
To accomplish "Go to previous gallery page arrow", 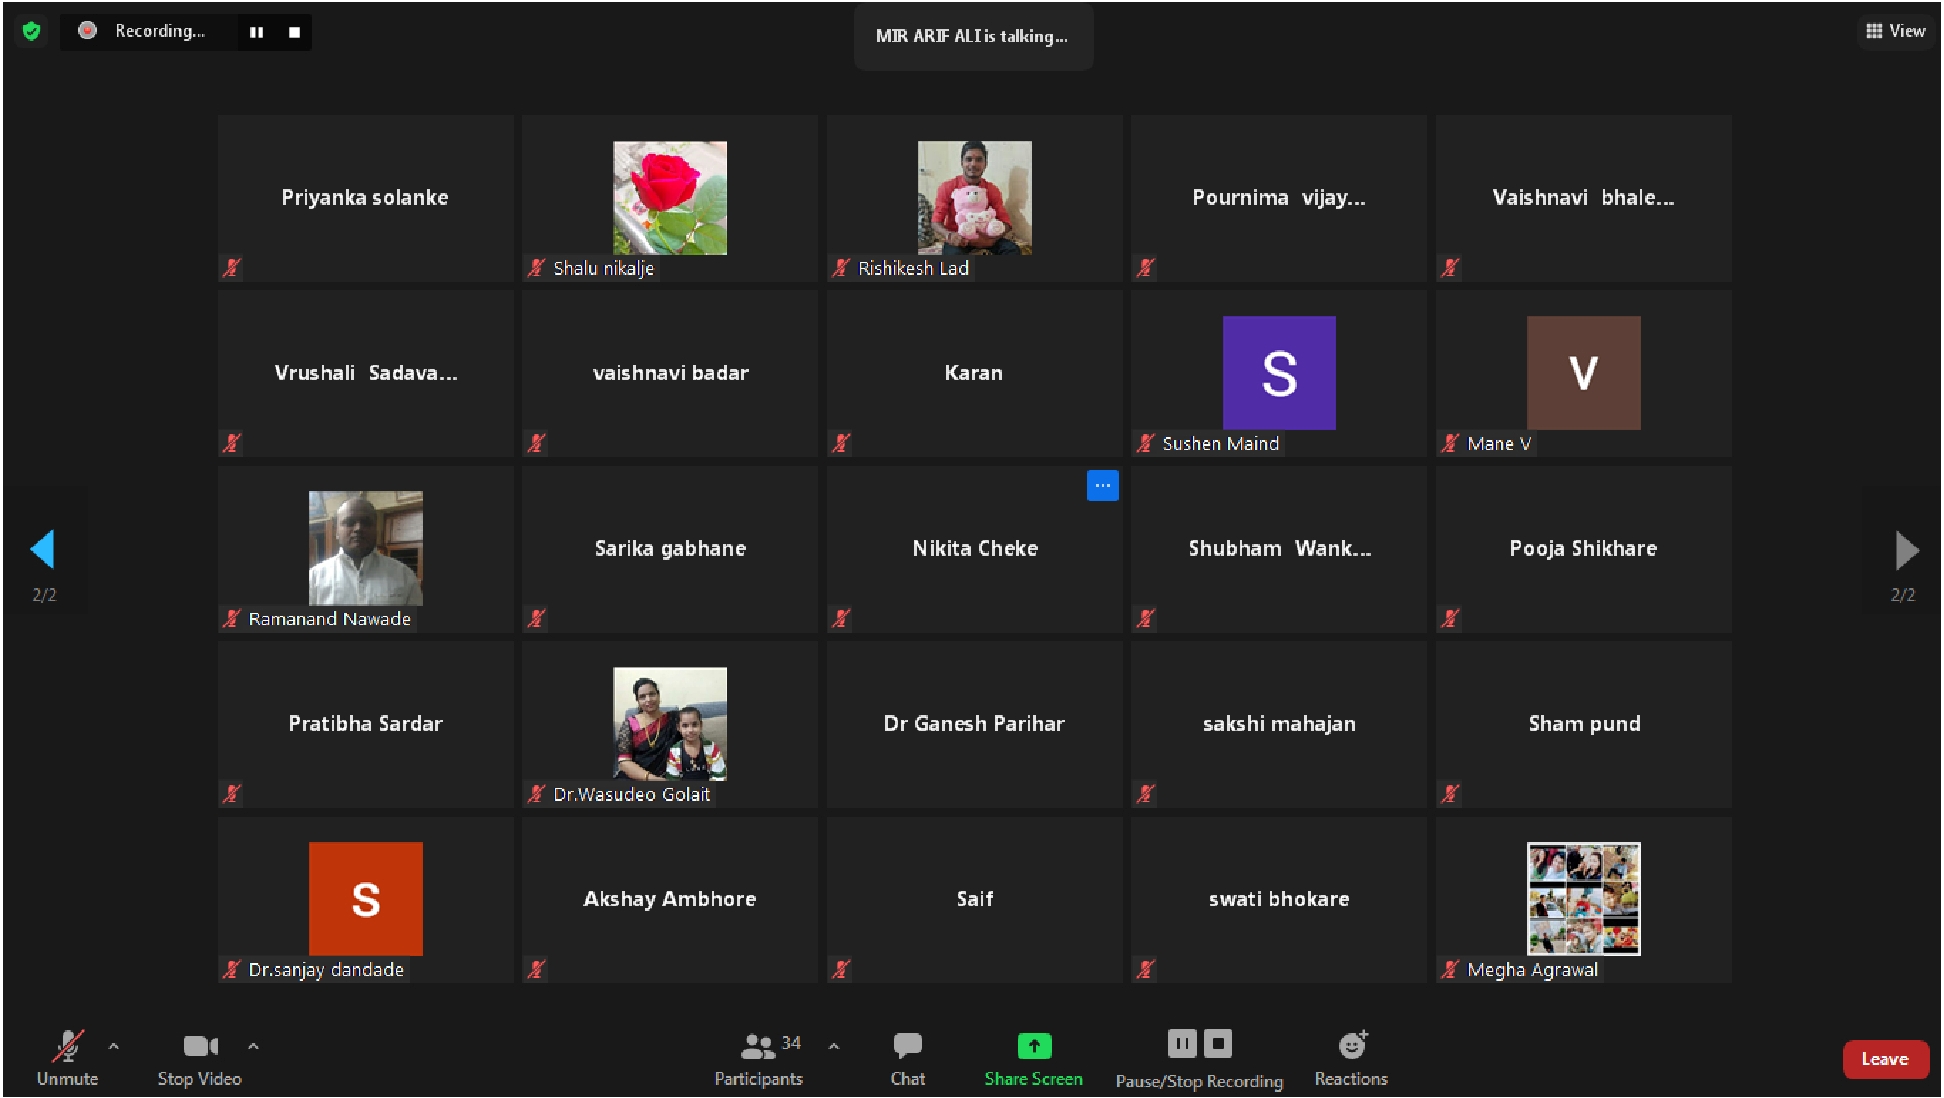I will coord(43,549).
